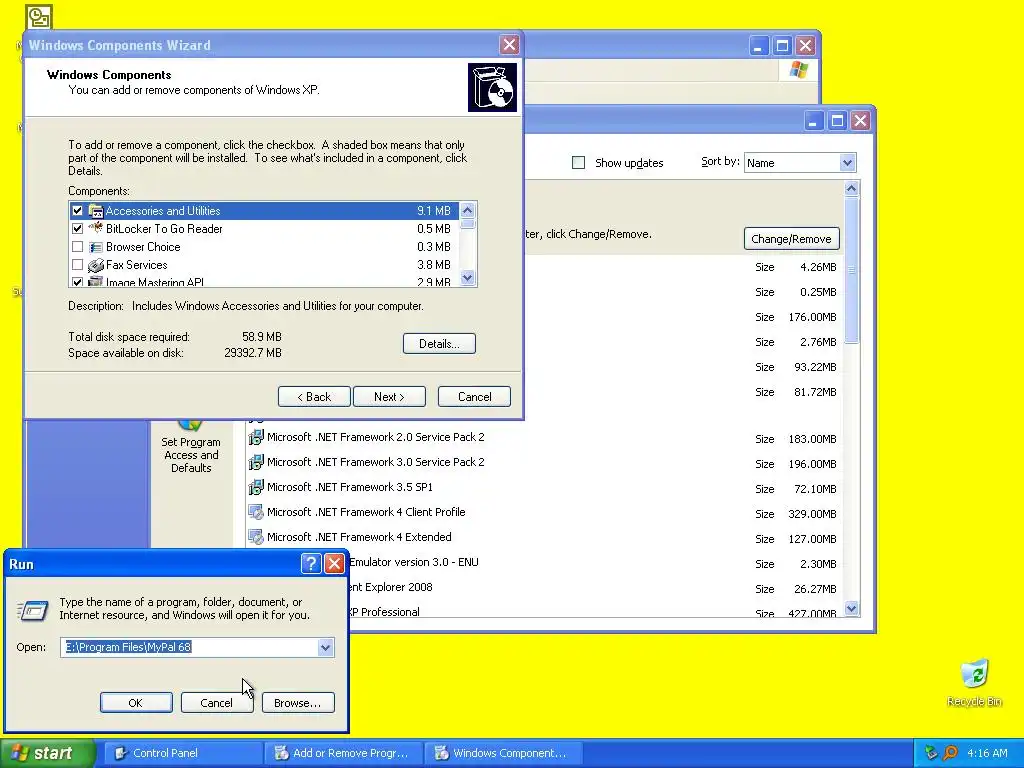Click the BitLocker To Go Reader icon

[x=96, y=229]
